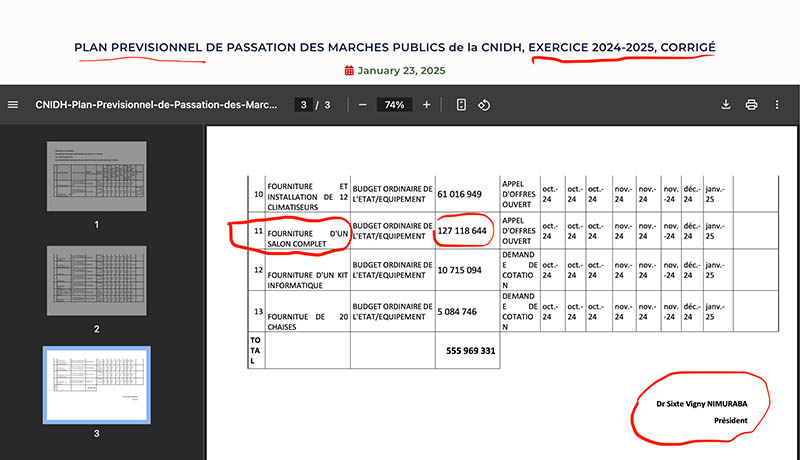Click total page count 3 in toolbar
This screenshot has height=460, width=800.
(327, 105)
